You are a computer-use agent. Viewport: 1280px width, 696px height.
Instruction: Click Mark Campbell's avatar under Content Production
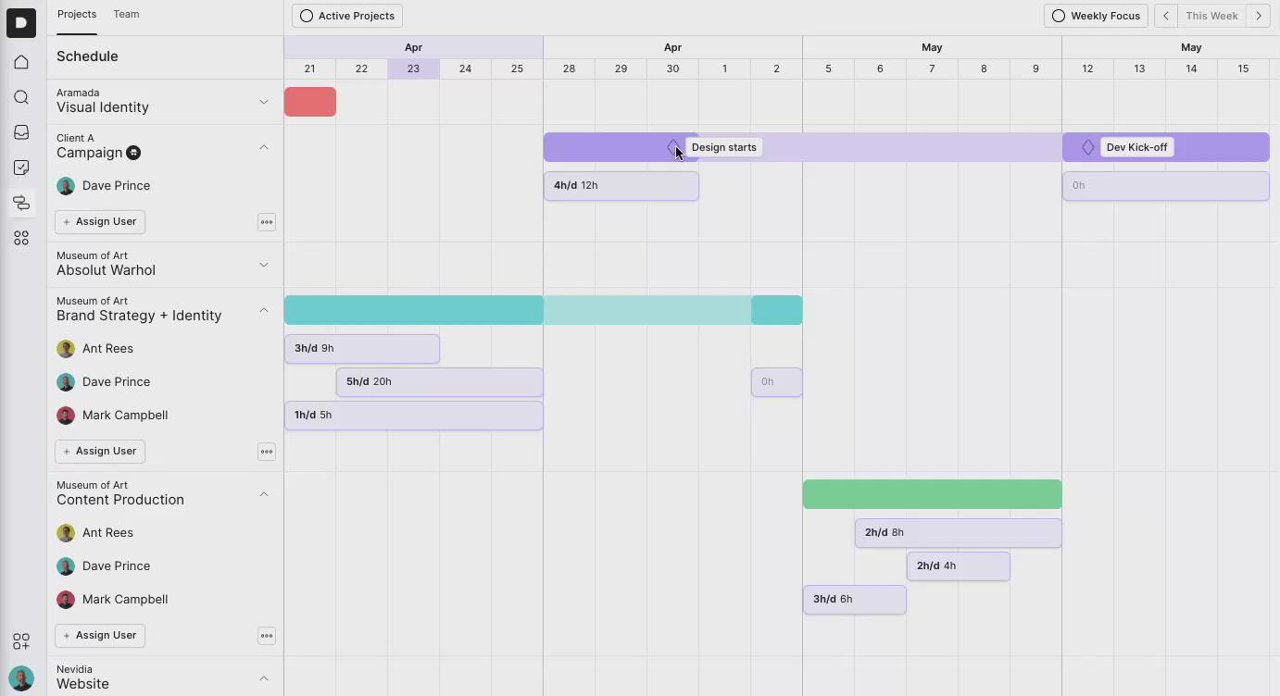tap(66, 599)
